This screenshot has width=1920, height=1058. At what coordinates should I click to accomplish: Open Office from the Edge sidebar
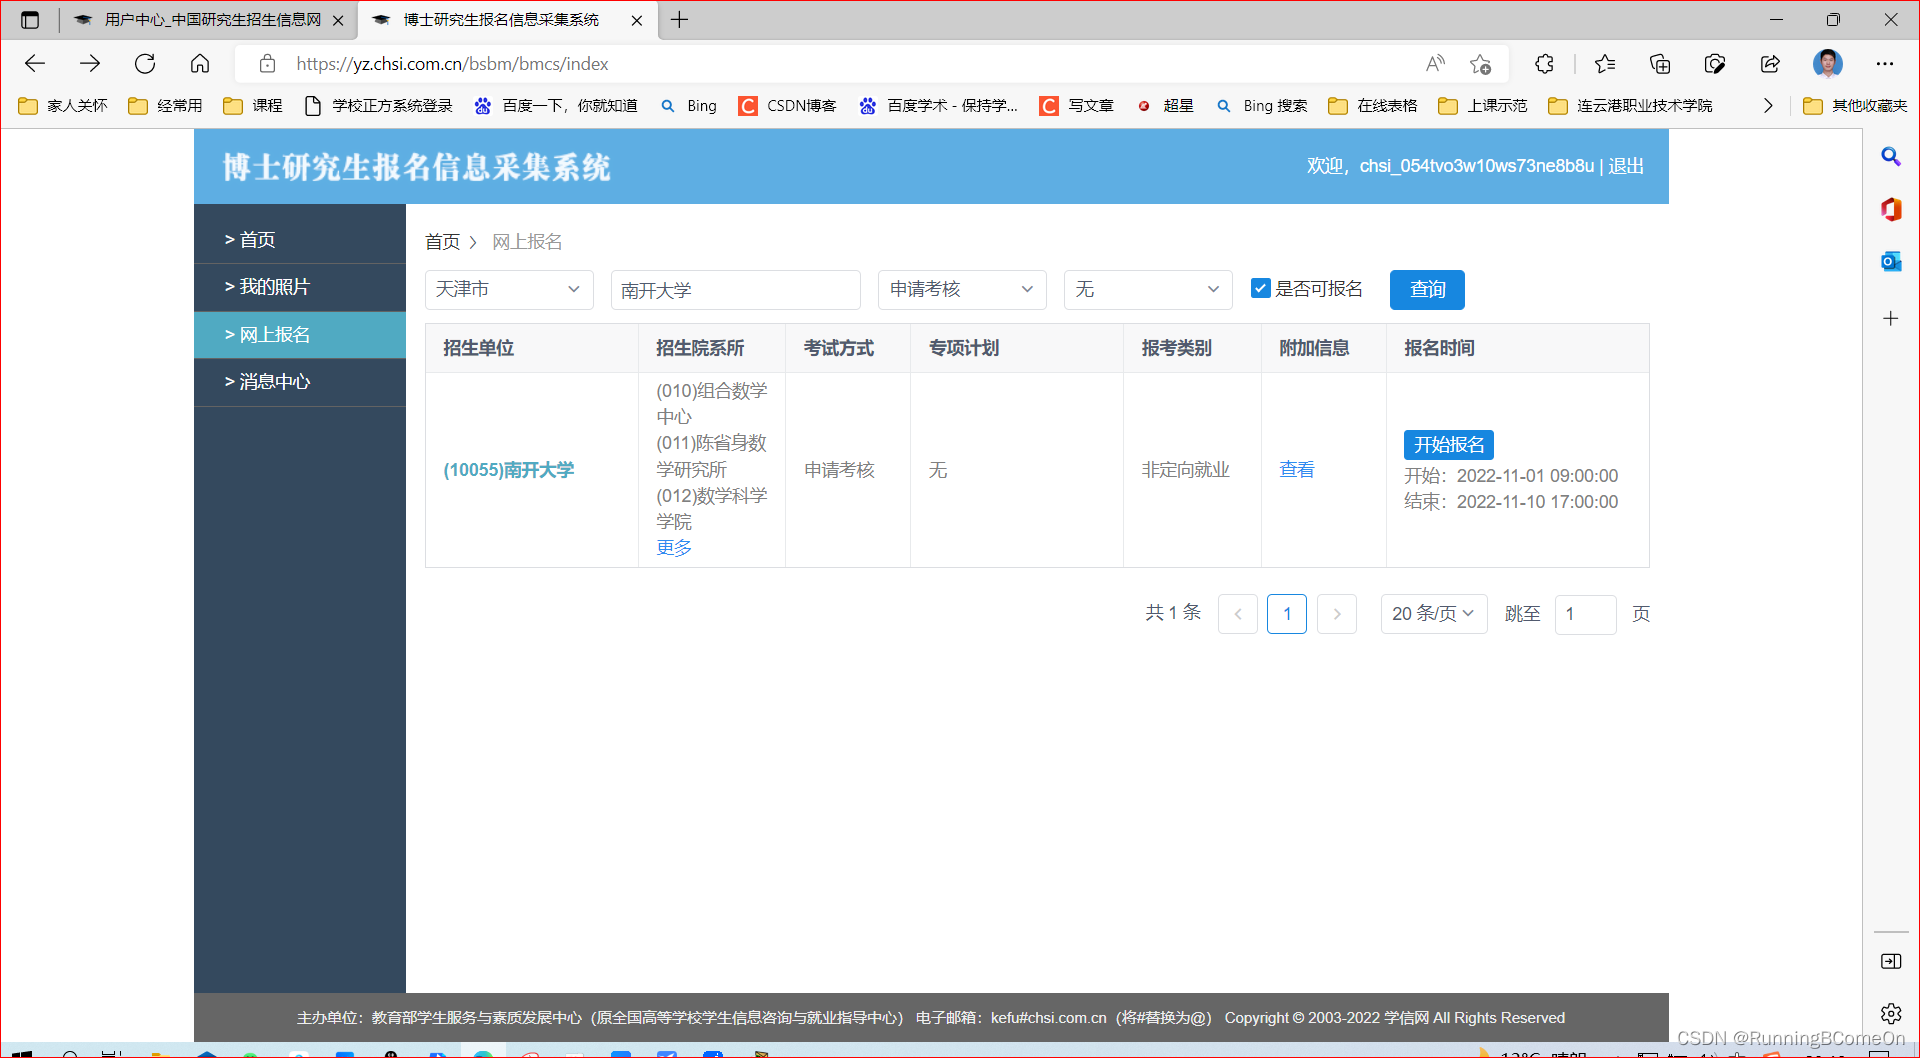pyautogui.click(x=1890, y=209)
